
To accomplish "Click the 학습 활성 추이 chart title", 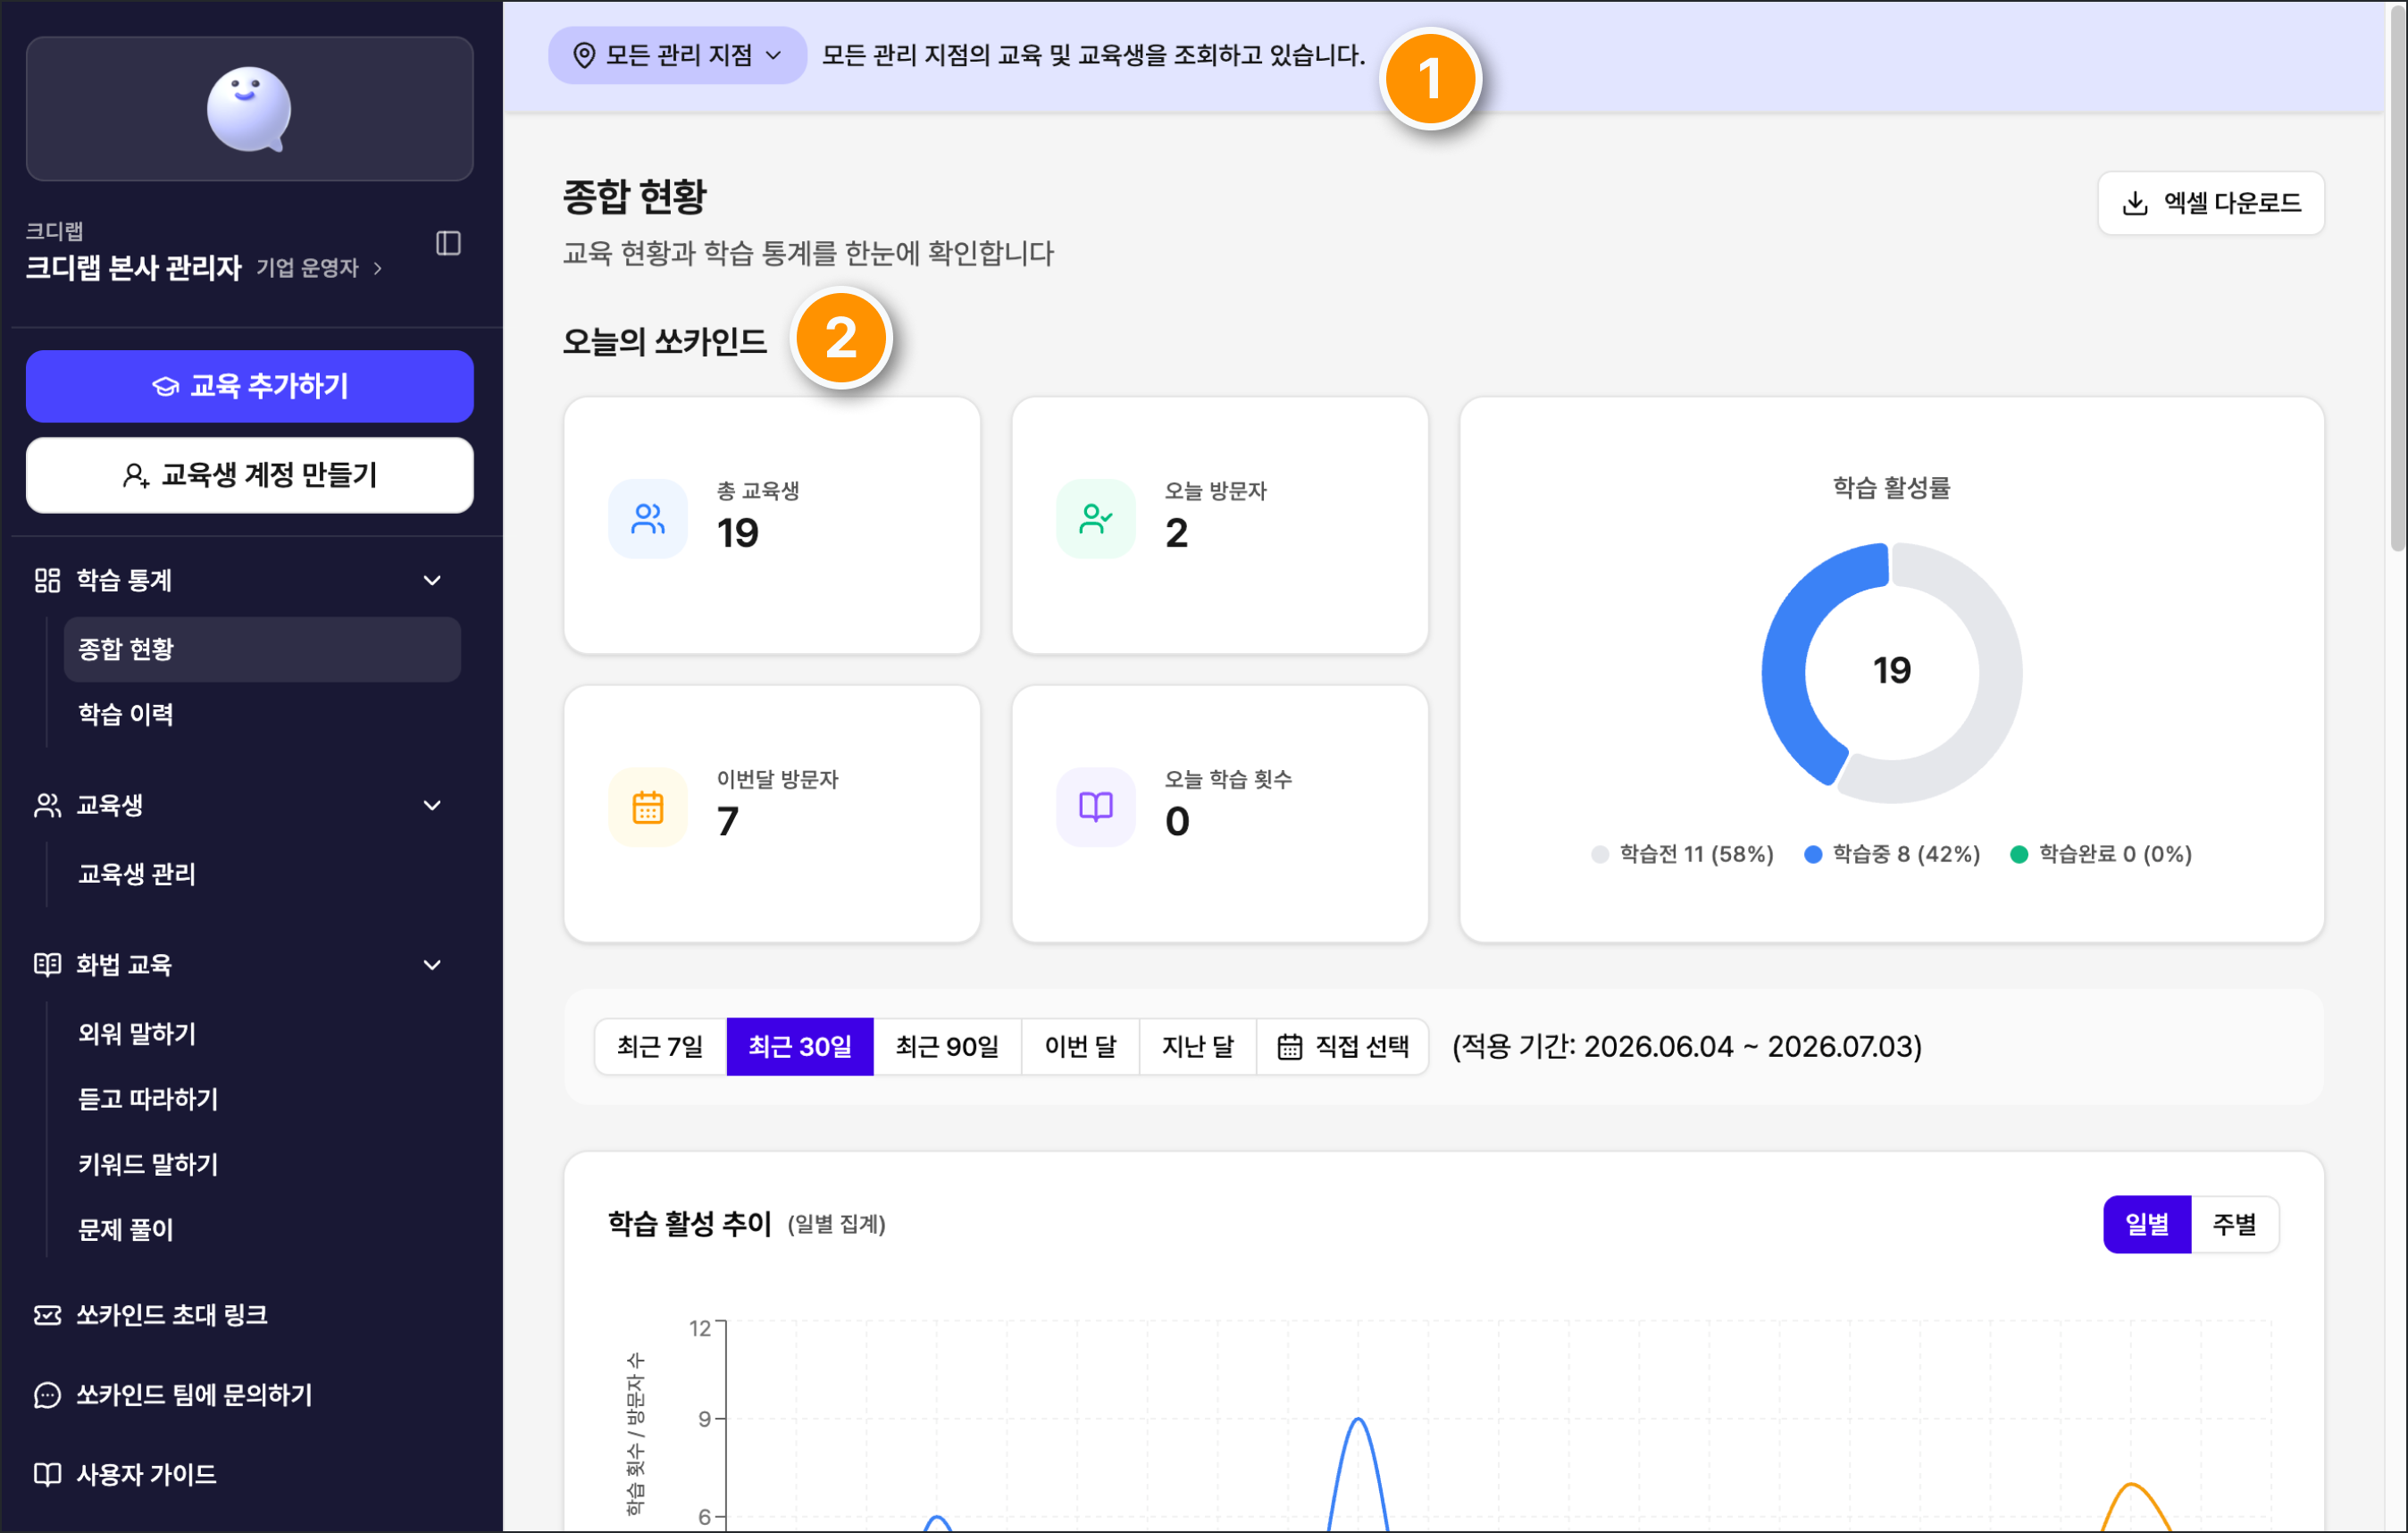I will pyautogui.click(x=690, y=1224).
